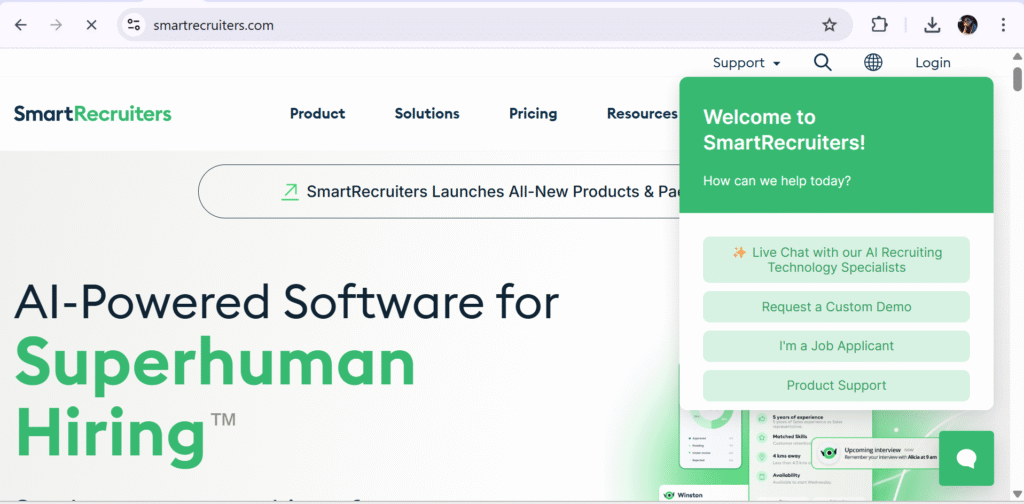Screen dimensions: 1024x504
Task: Toggle the green chat bubble widget
Action: click(x=967, y=458)
